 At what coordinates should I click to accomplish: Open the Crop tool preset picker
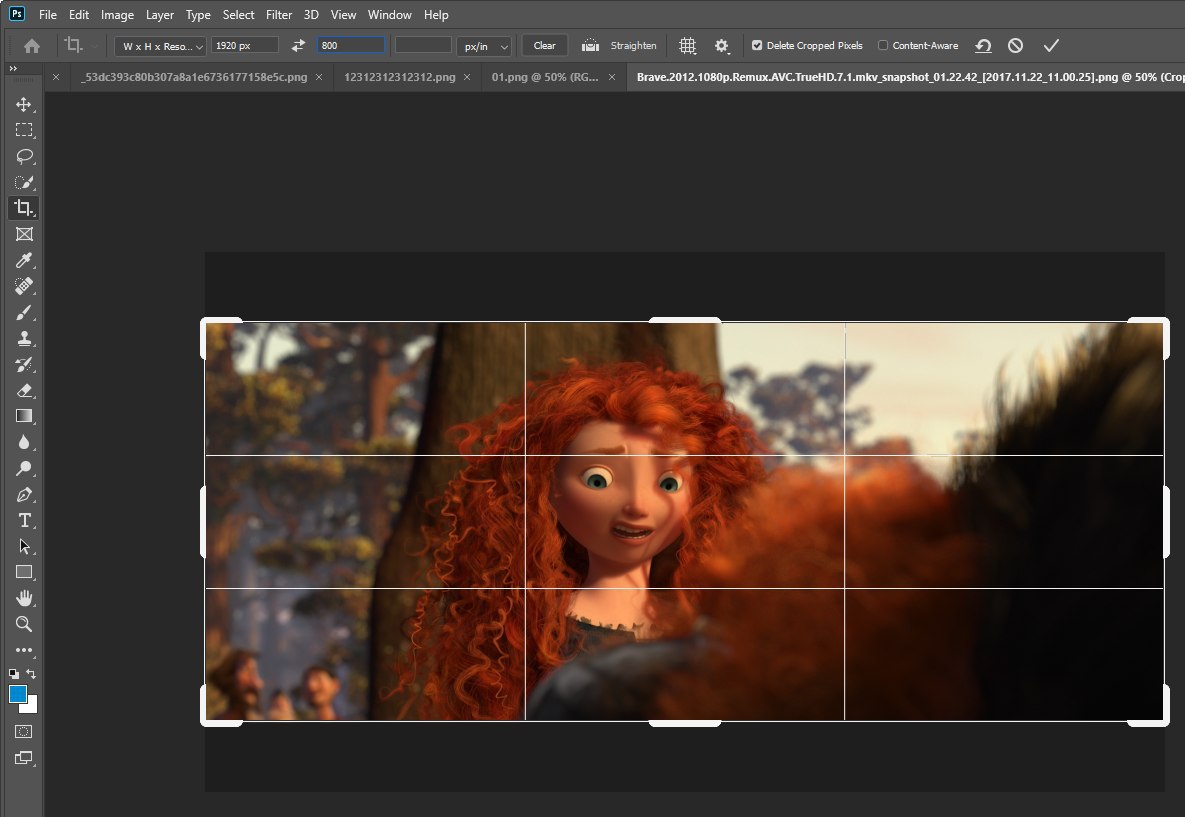82,45
